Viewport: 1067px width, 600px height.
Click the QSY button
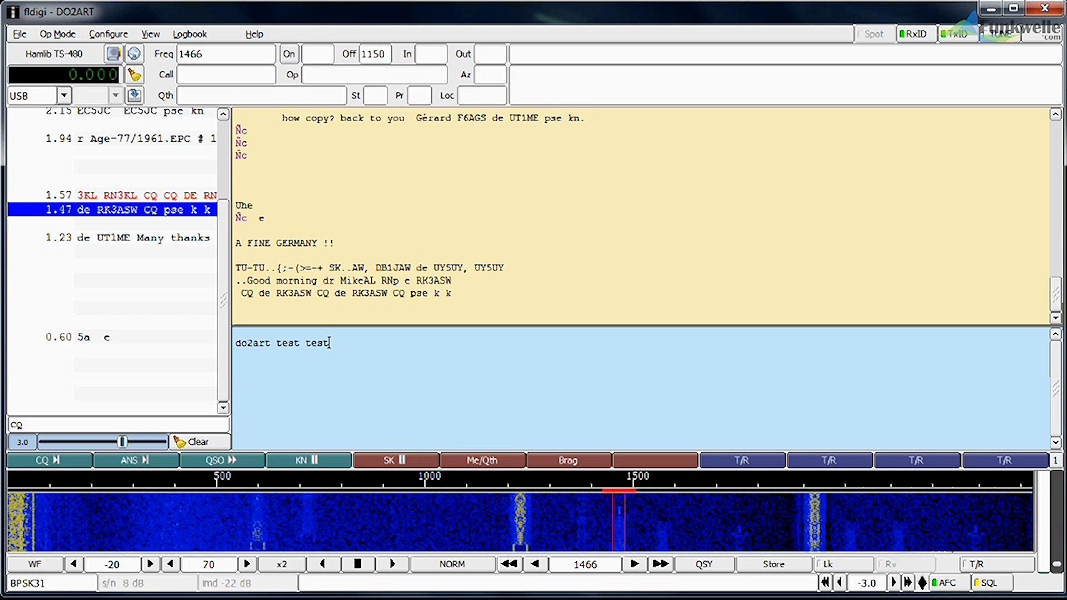704,564
